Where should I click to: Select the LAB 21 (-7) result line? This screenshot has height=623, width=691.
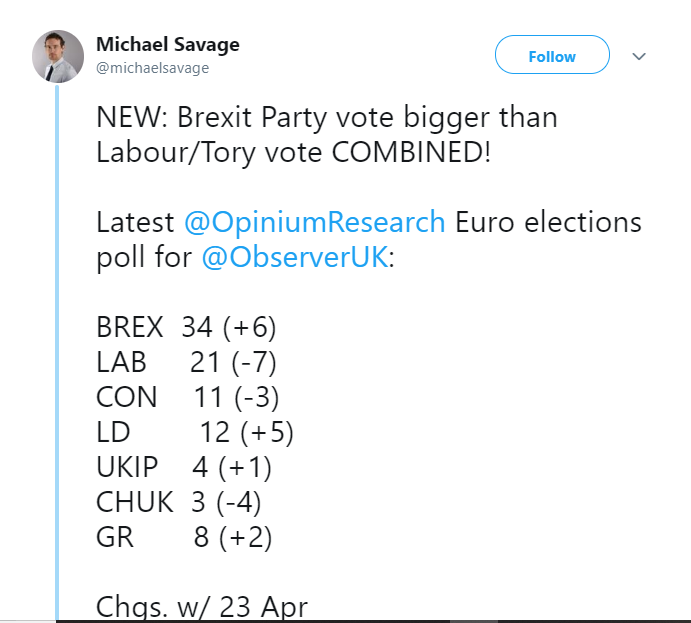[x=186, y=362]
